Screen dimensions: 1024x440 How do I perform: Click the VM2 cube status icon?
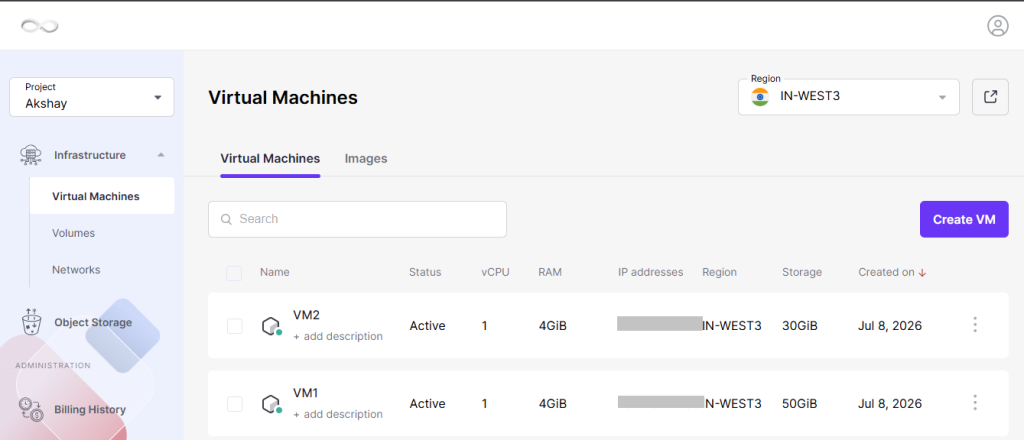pyautogui.click(x=271, y=326)
